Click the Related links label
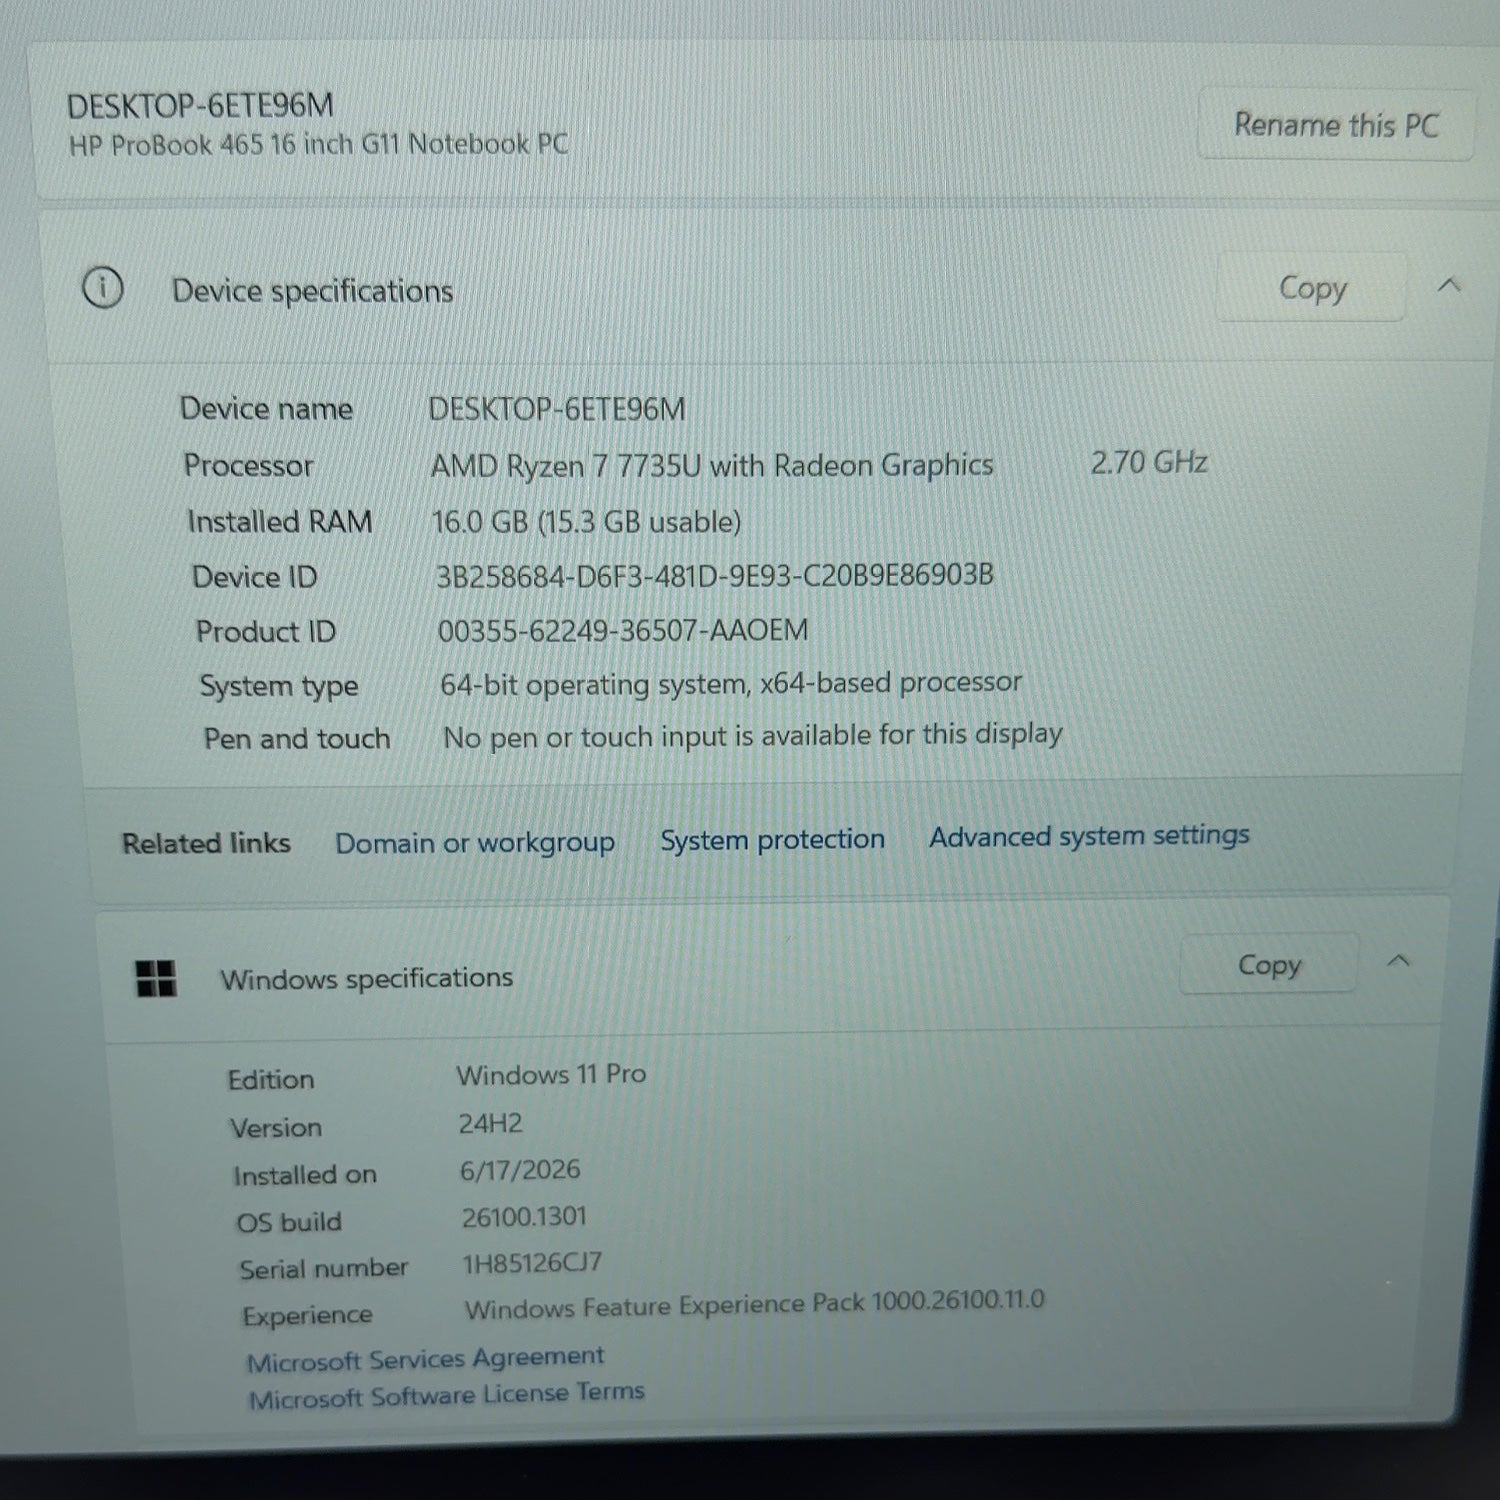The height and width of the screenshot is (1500, 1500). (206, 843)
